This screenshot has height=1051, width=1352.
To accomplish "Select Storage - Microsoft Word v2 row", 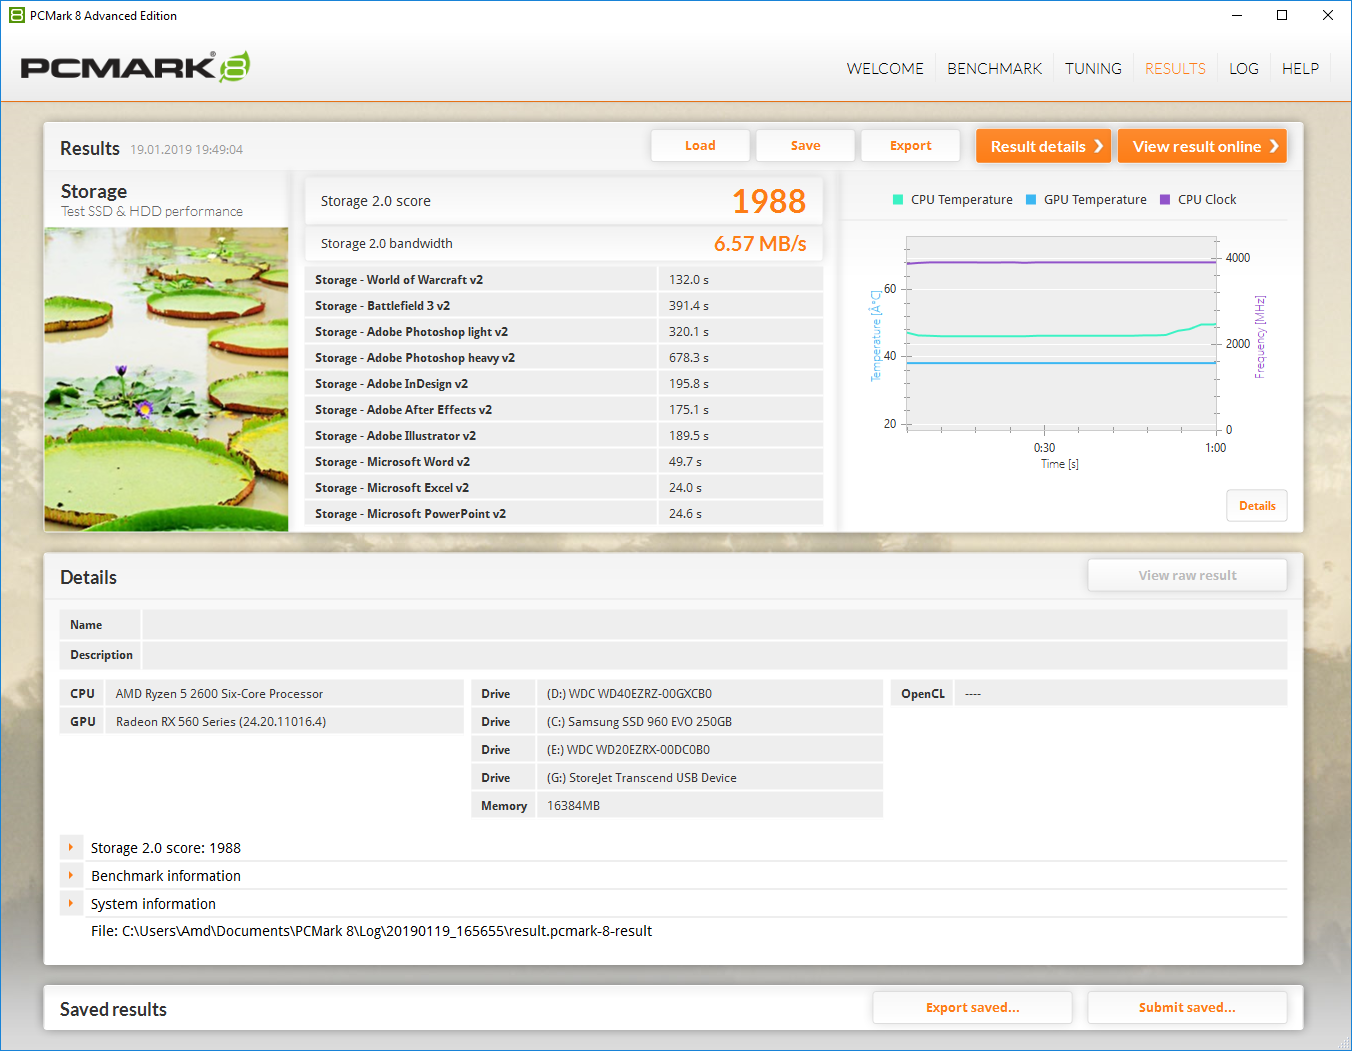I will pyautogui.click(x=564, y=462).
